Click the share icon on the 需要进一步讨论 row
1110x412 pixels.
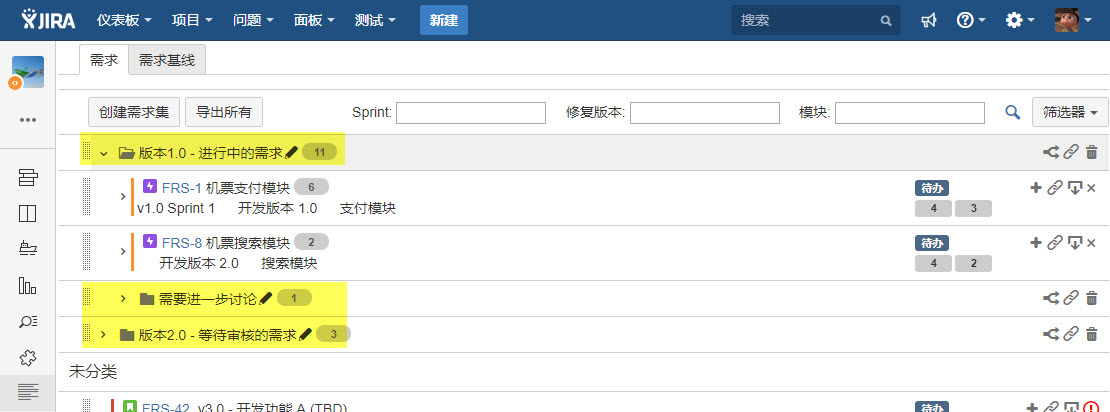point(1051,298)
